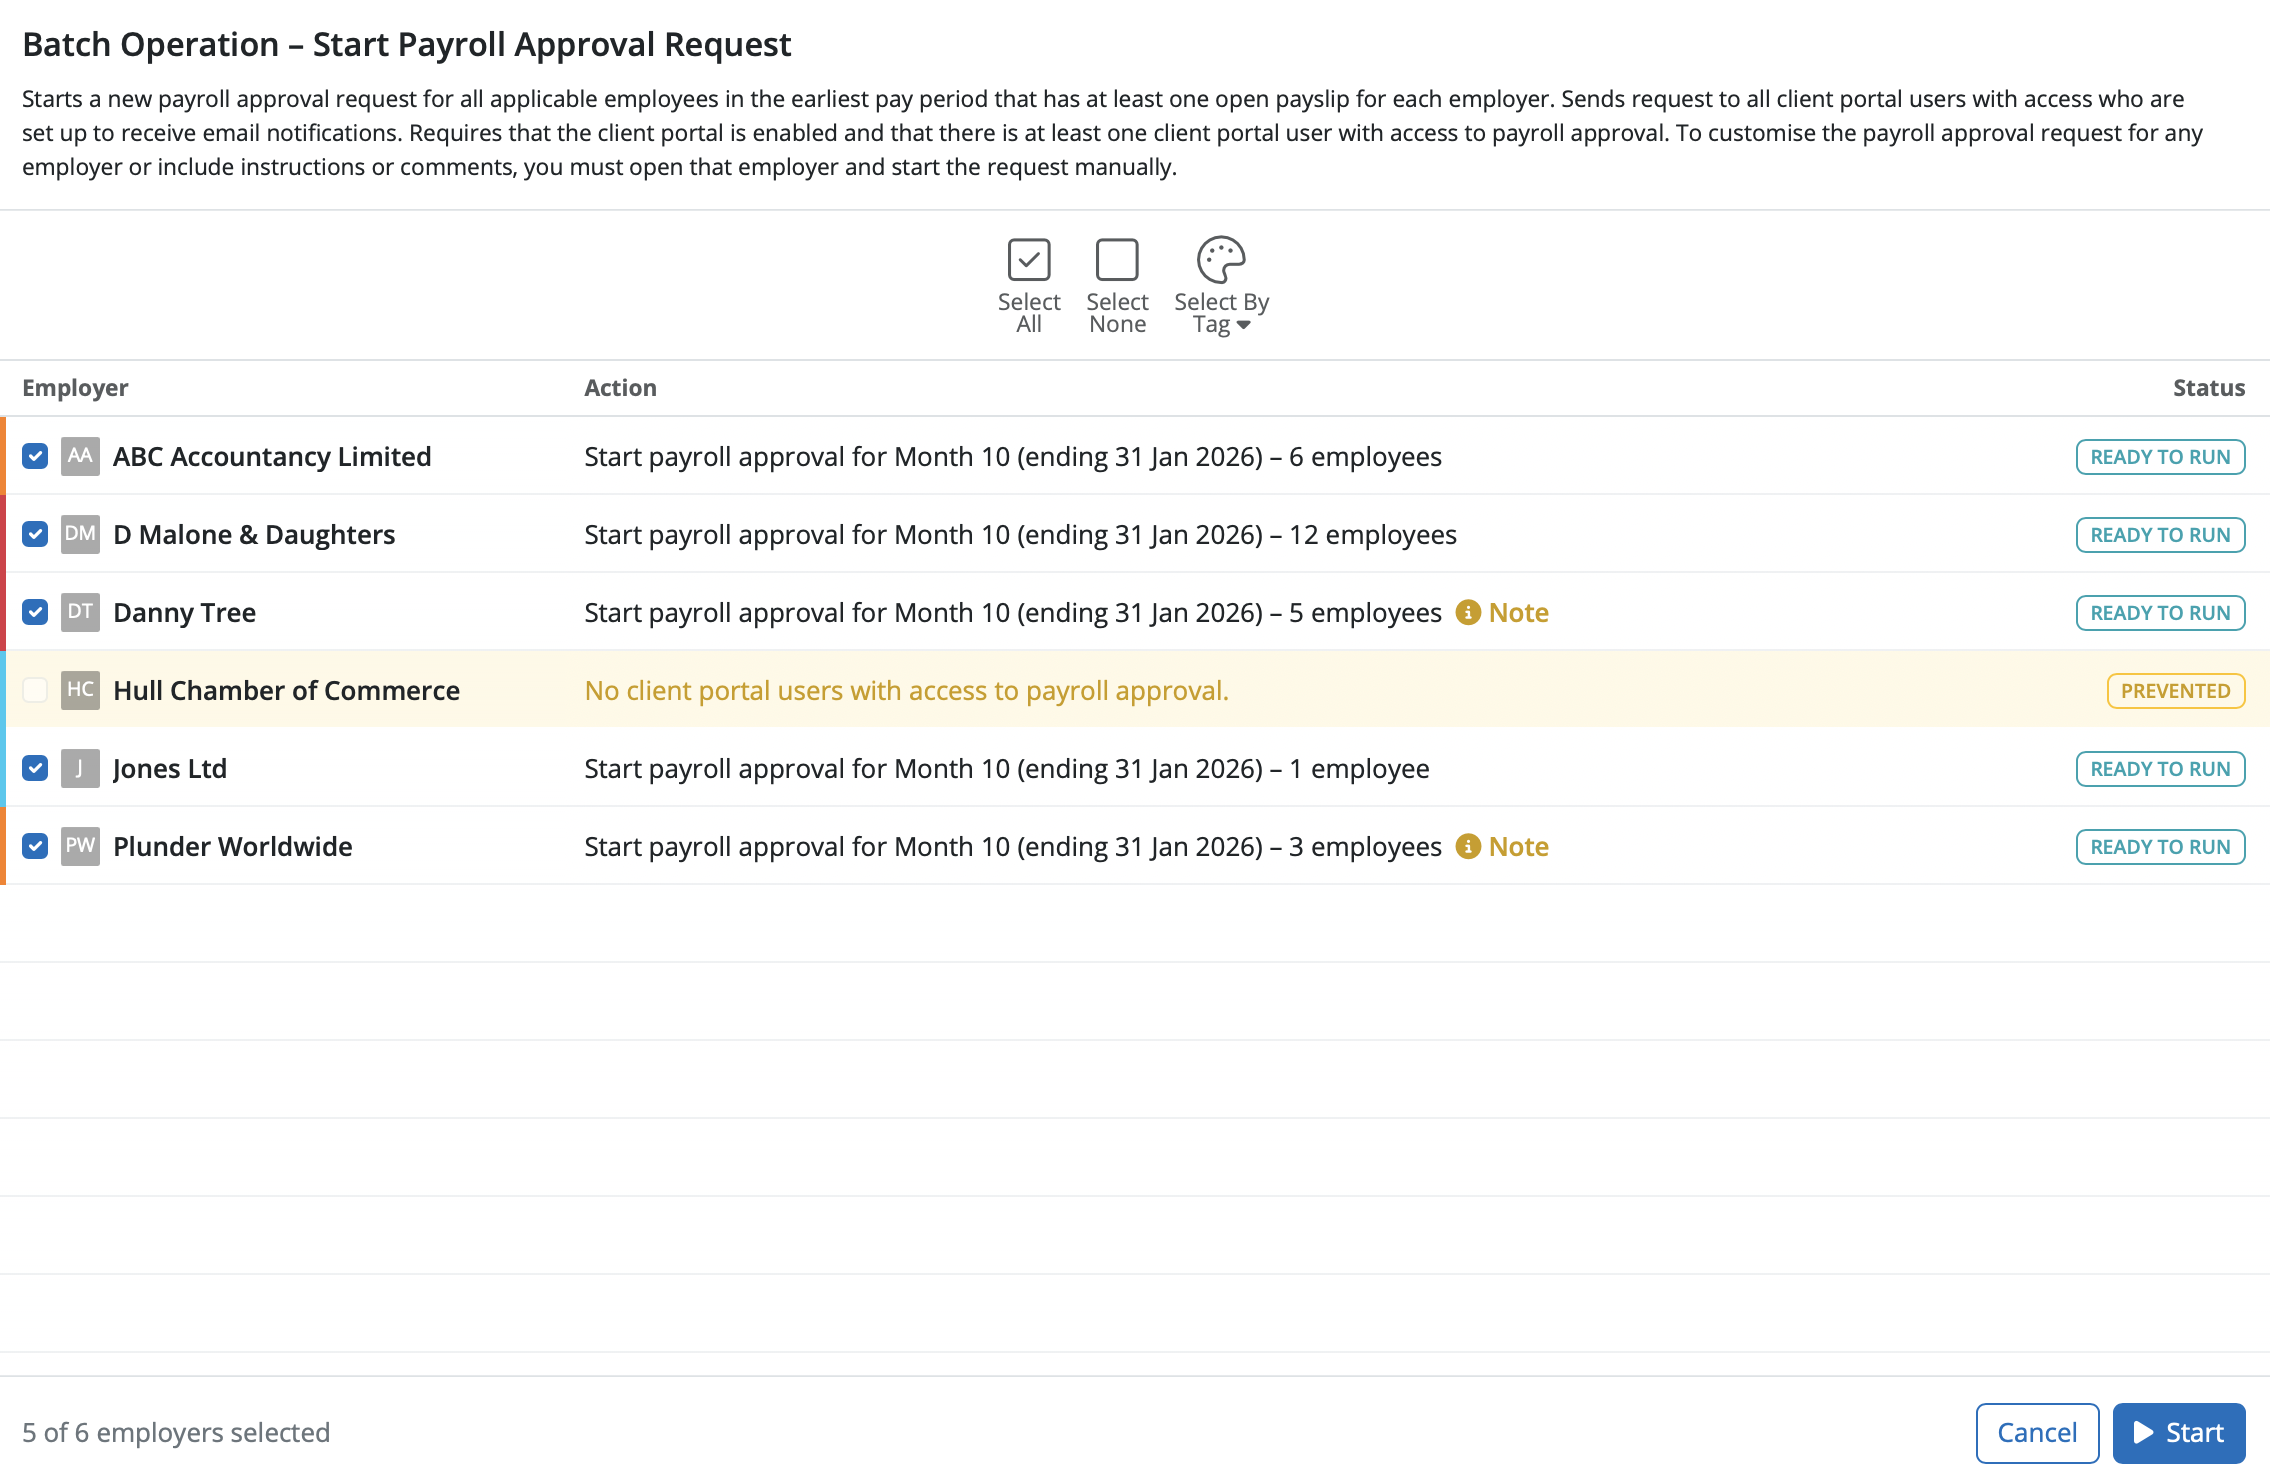Expand the Plunder Worldwide Note details
The image size is (2270, 1484).
click(x=1518, y=846)
